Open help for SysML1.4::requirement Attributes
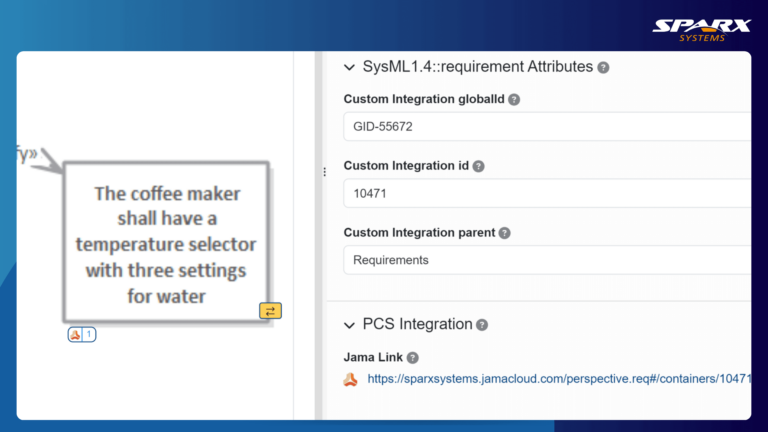 click(603, 68)
